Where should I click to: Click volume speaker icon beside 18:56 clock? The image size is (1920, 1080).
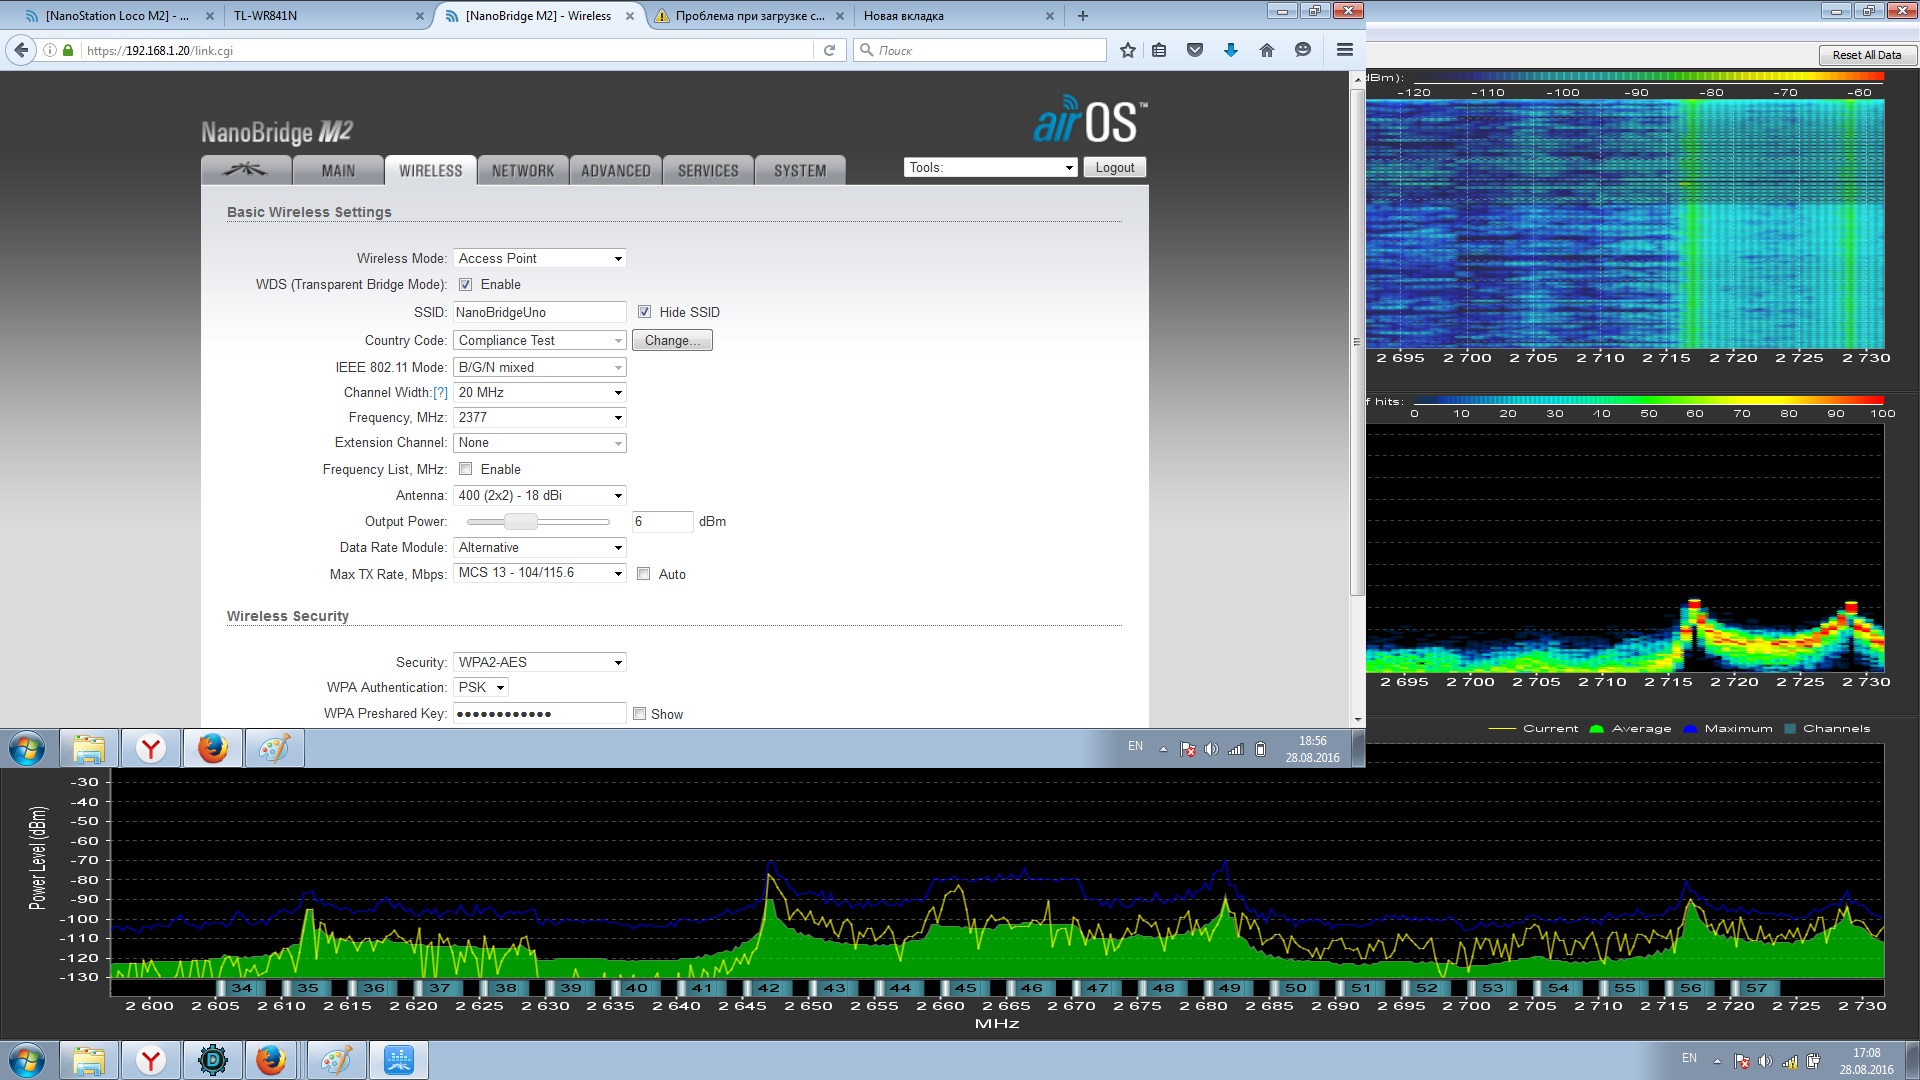click(x=1211, y=749)
